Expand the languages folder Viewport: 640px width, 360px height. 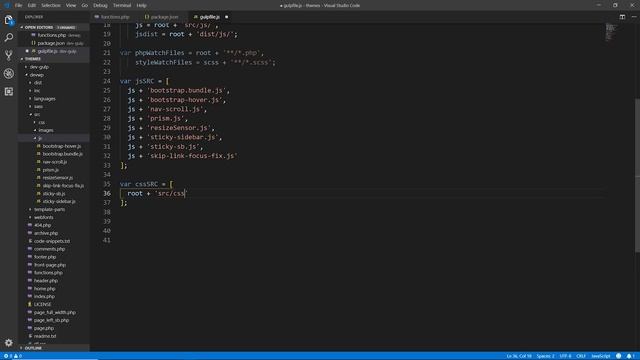53,99
